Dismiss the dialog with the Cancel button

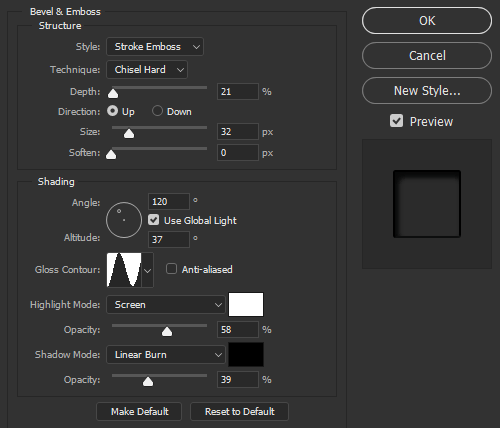coord(427,56)
